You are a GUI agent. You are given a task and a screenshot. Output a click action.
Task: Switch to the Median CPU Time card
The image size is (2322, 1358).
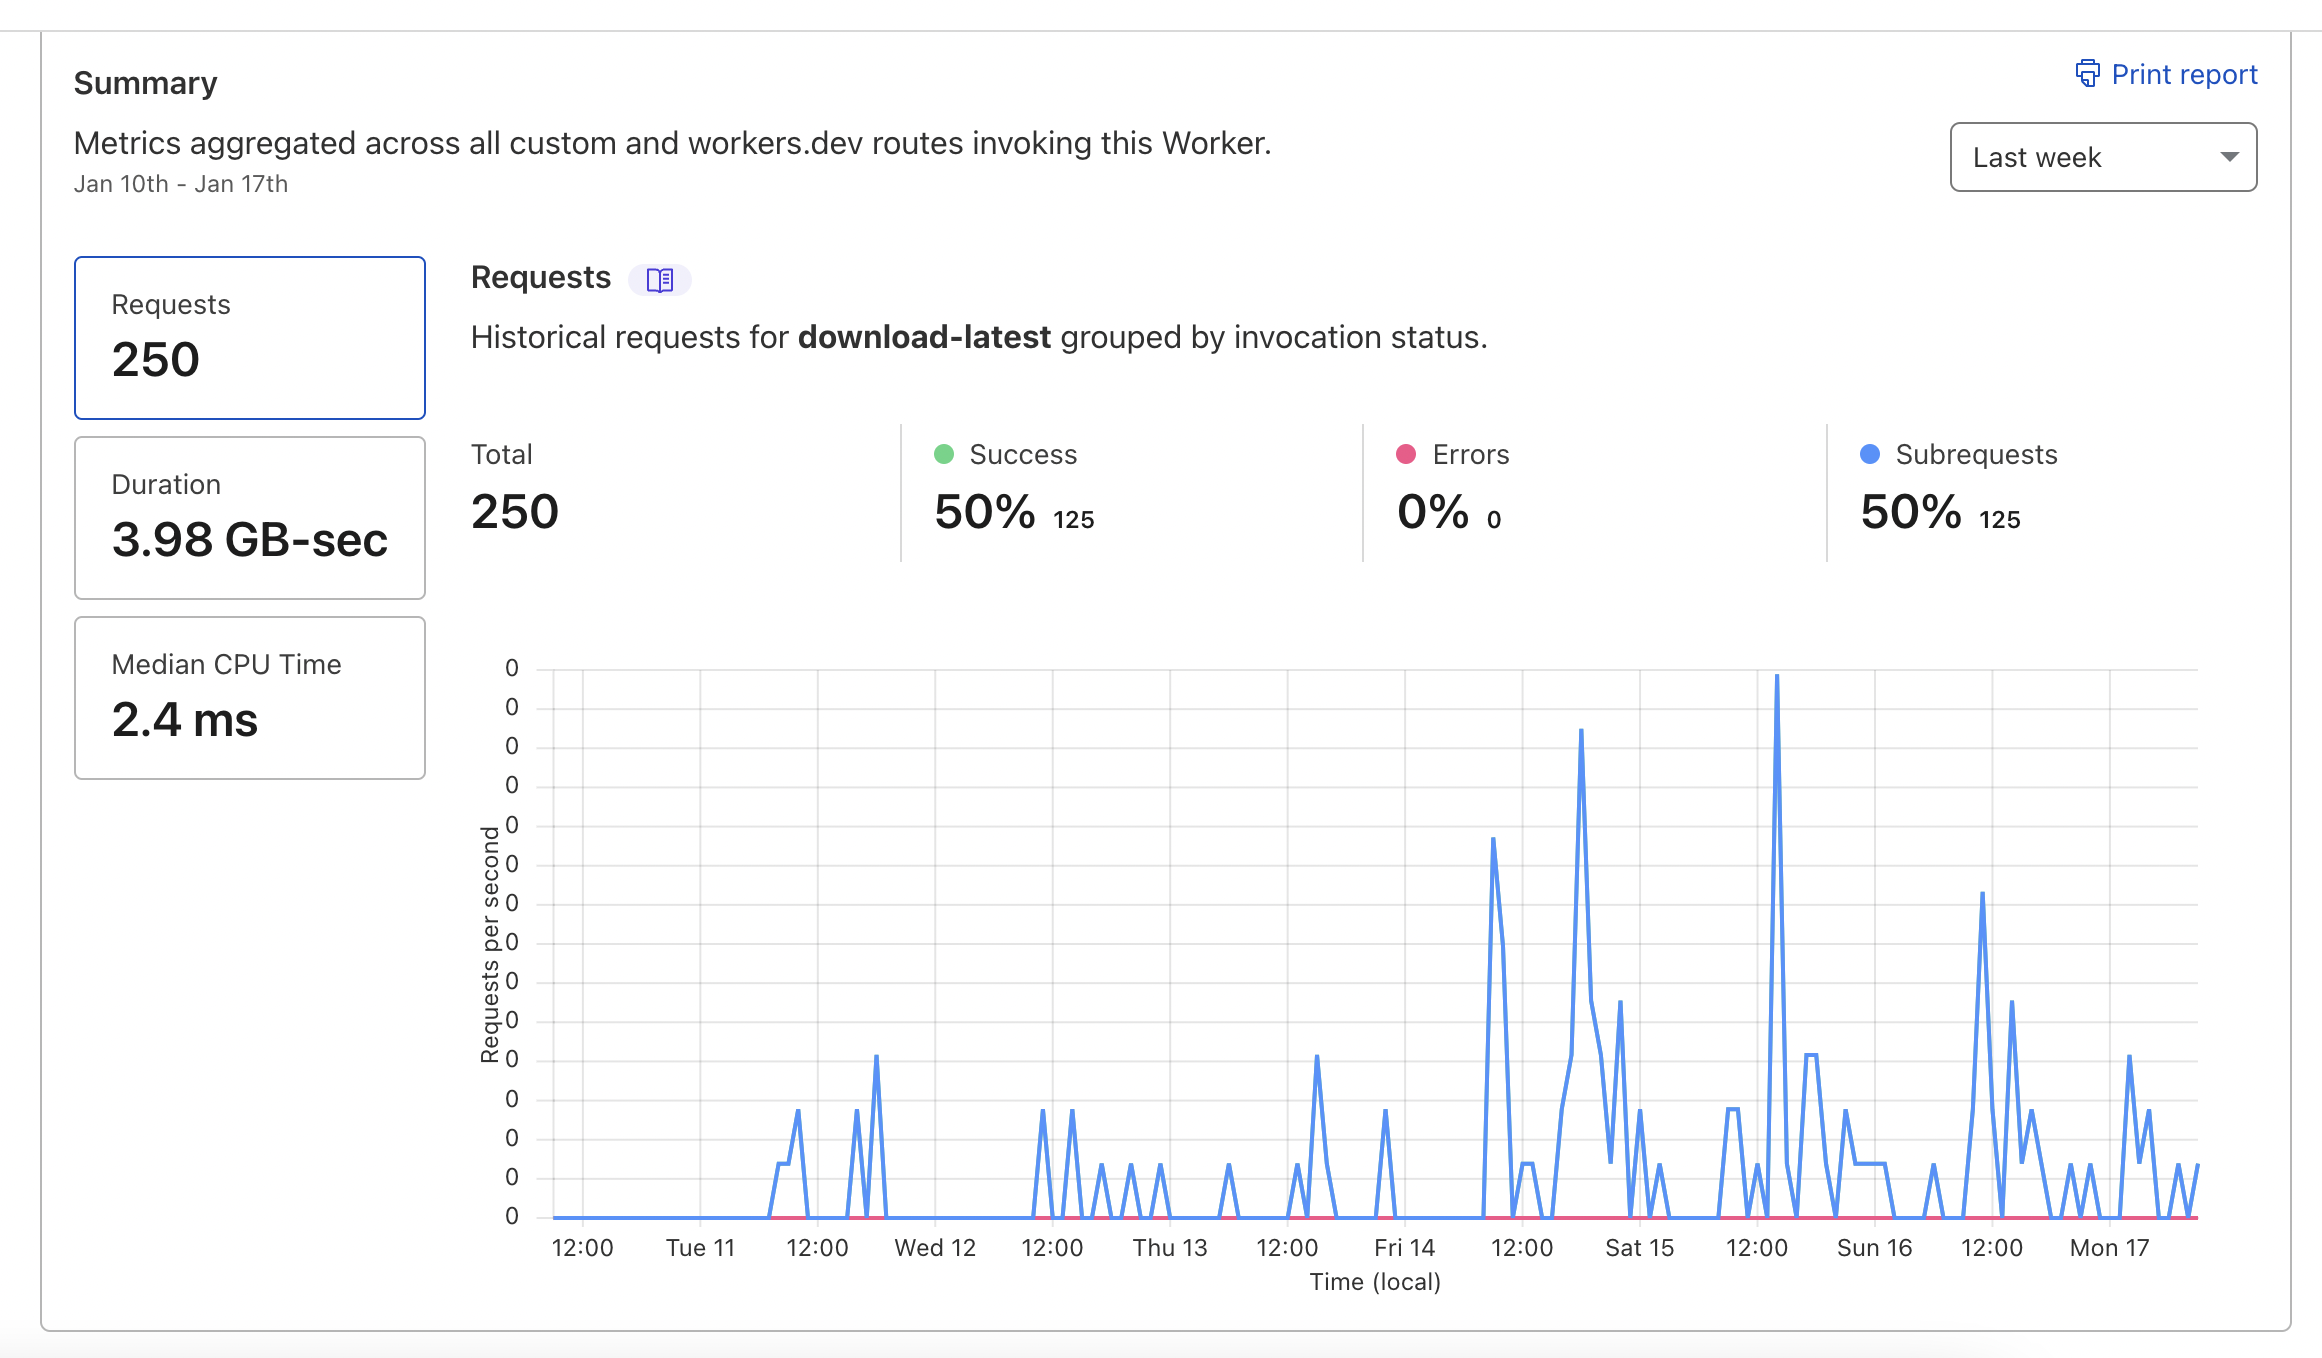tap(249, 697)
